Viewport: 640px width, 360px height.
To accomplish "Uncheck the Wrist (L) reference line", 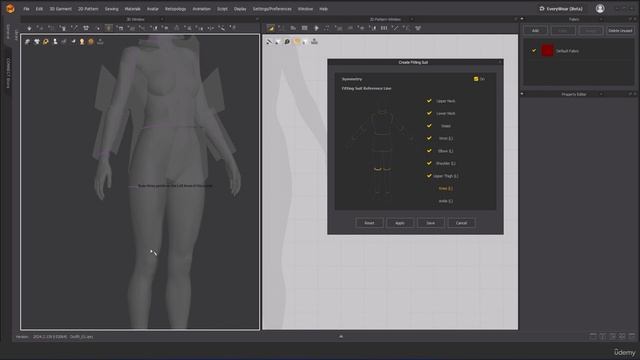I will 429,138.
